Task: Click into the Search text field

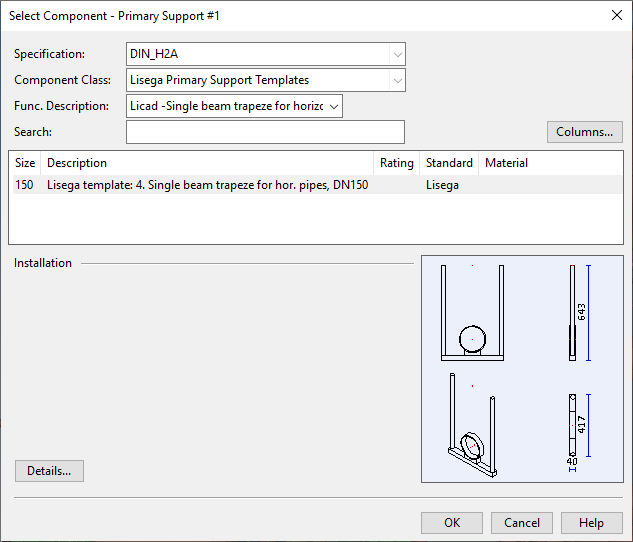Action: 265,132
